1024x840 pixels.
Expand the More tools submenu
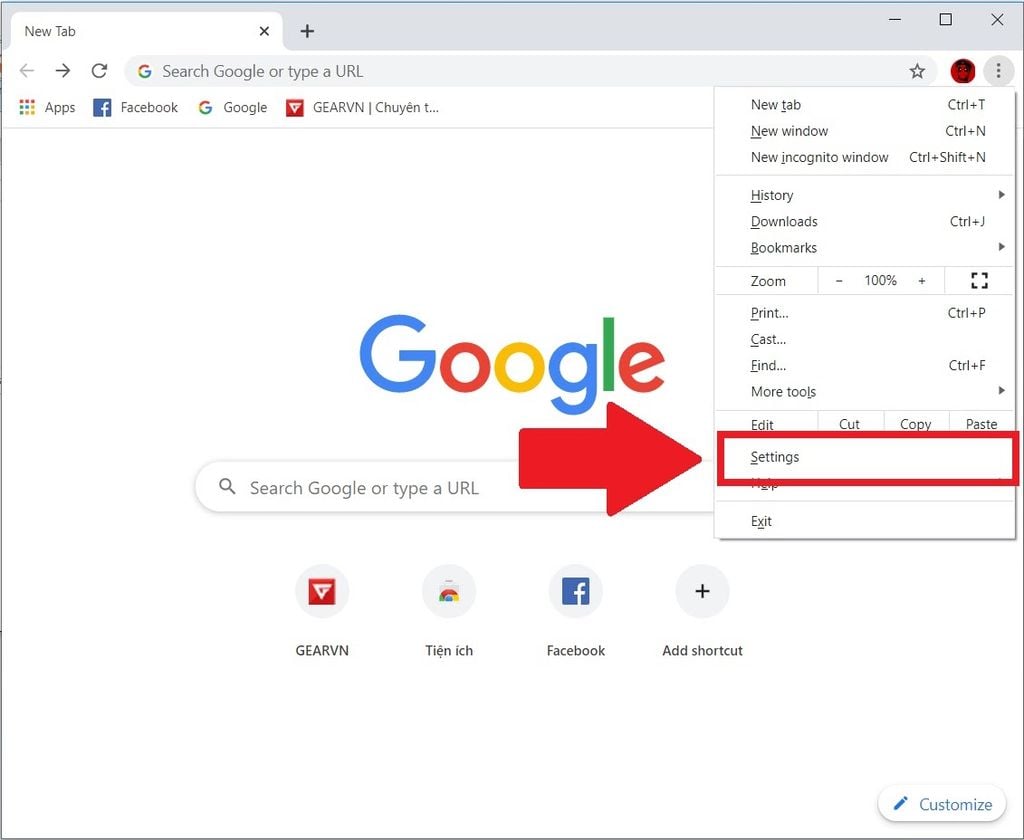tap(865, 391)
